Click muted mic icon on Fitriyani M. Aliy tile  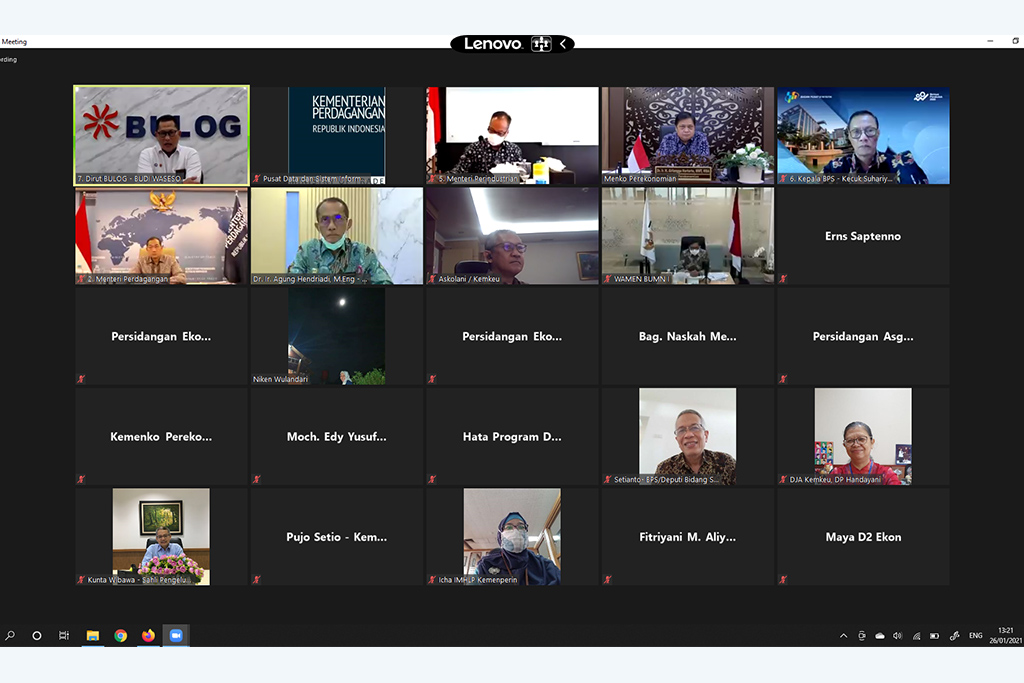pos(607,579)
